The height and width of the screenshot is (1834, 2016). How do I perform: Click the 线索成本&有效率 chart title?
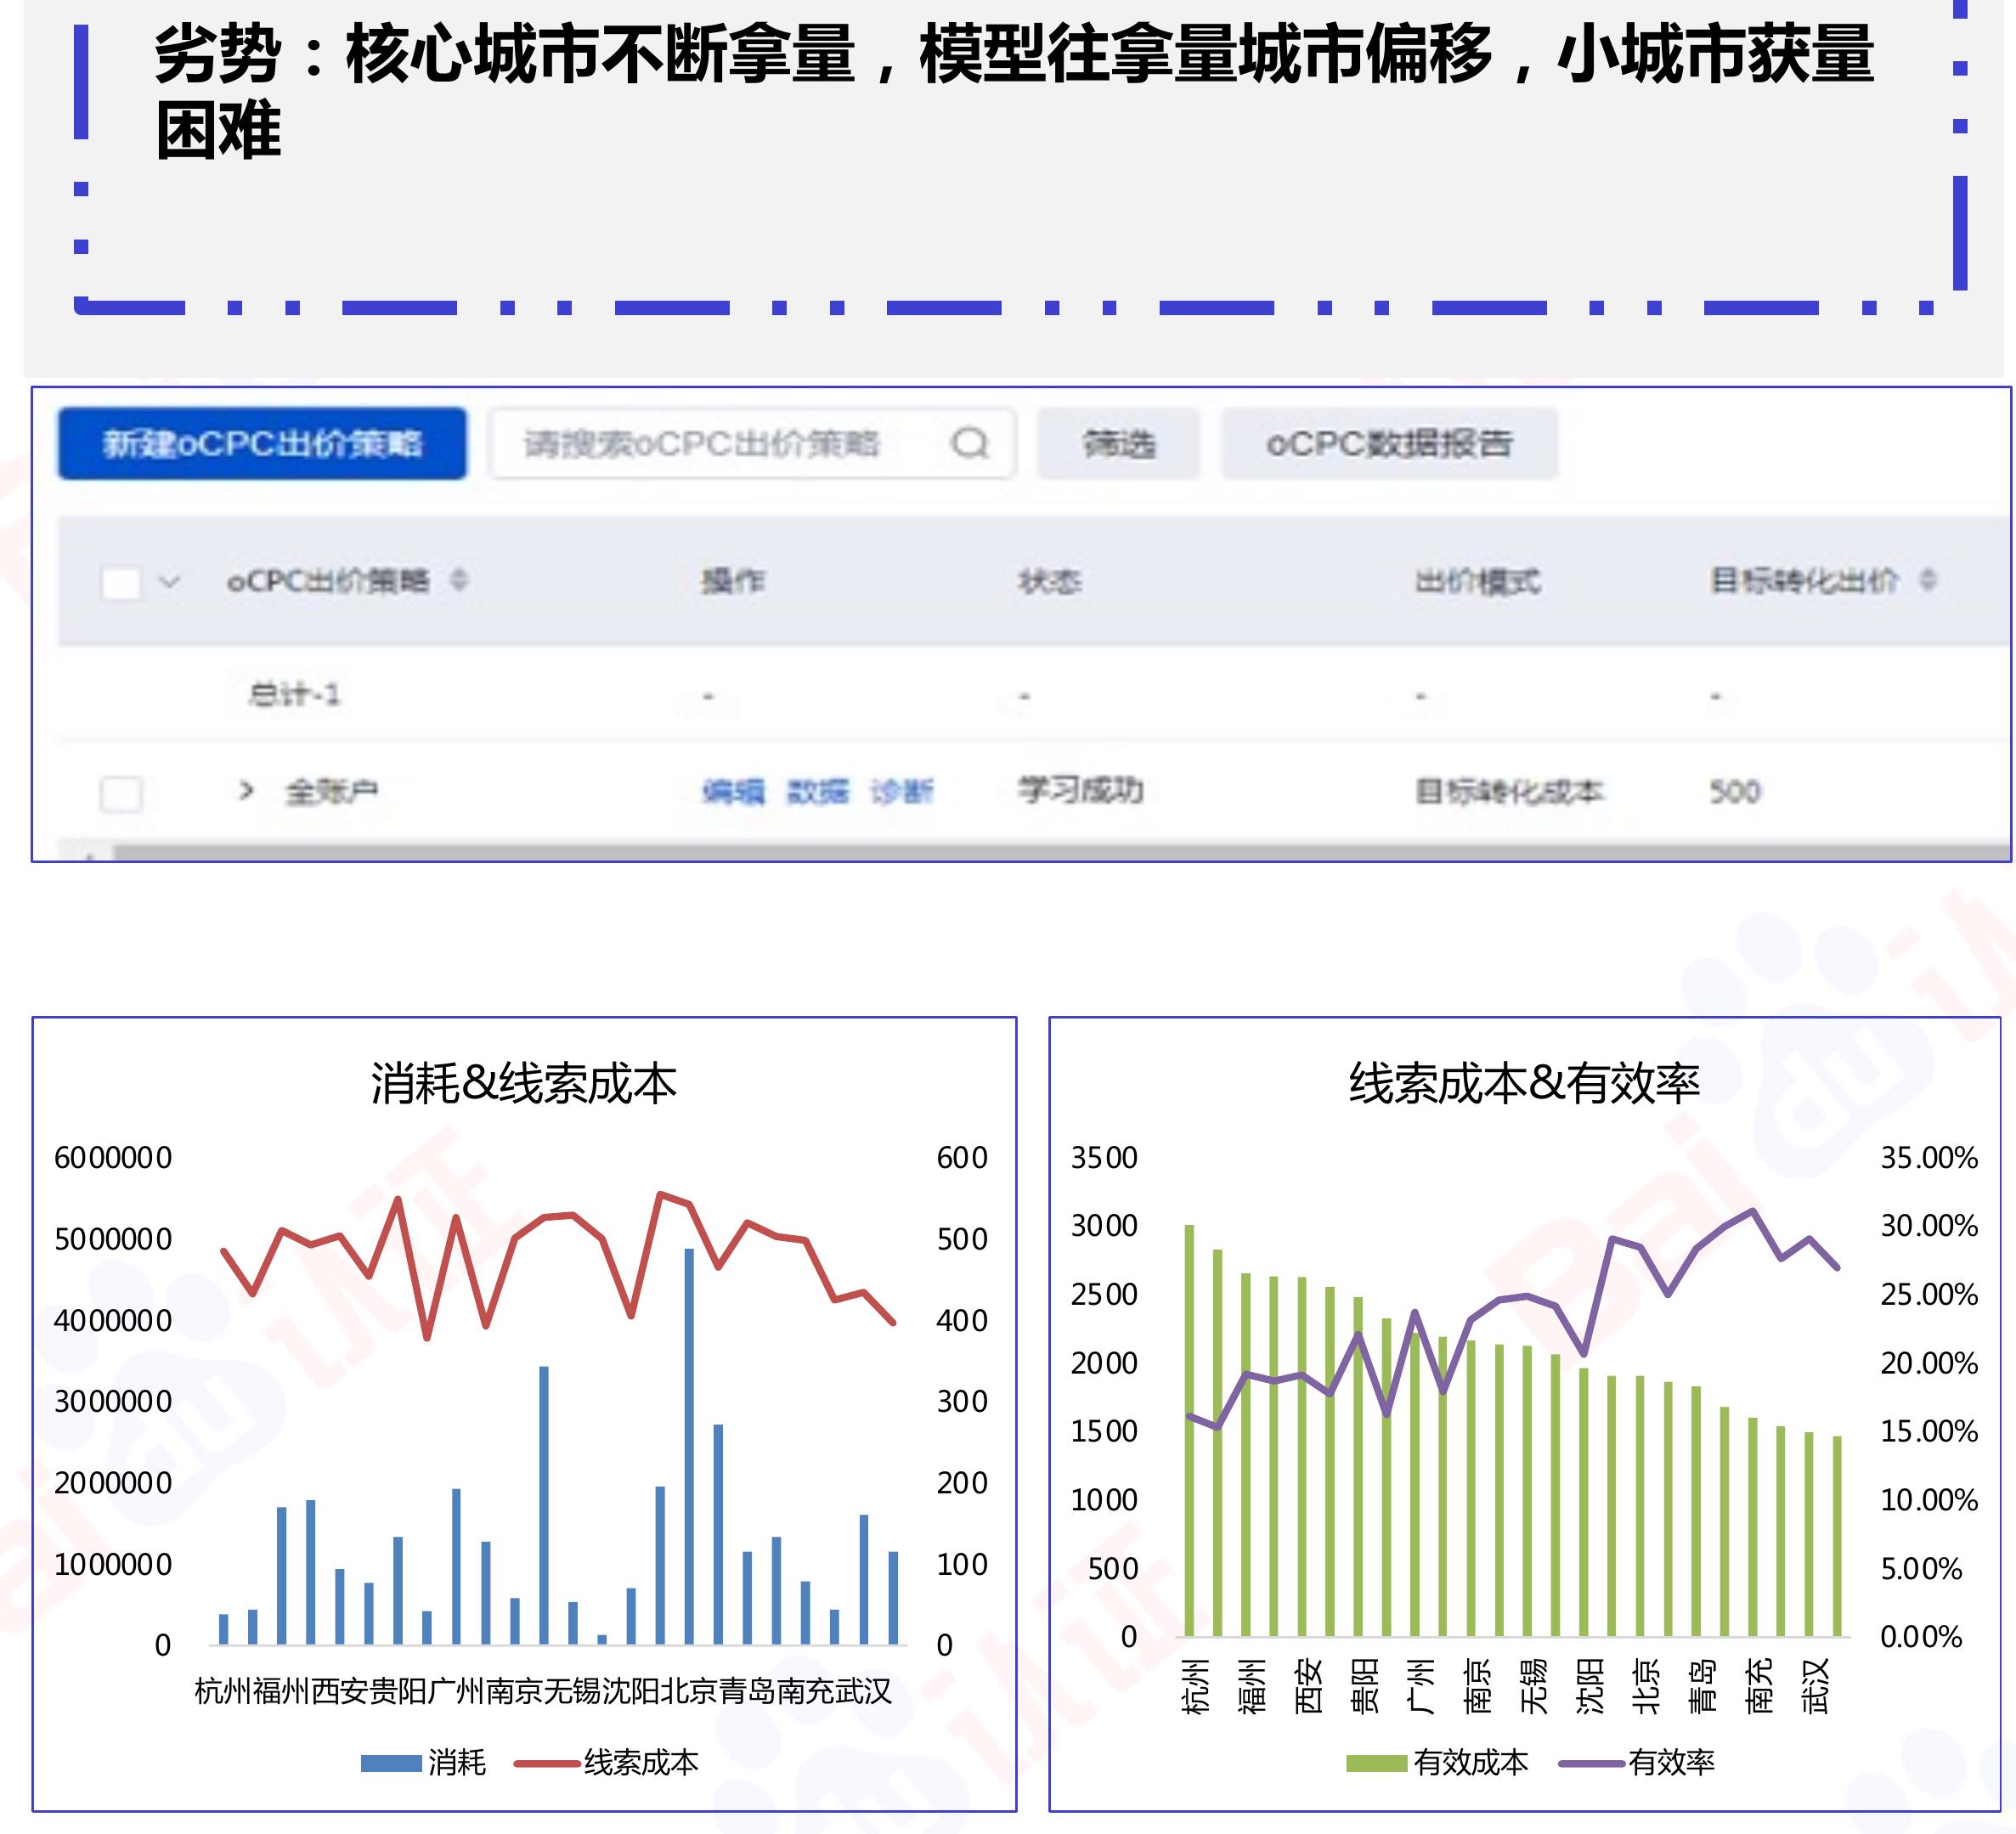1525,1084
